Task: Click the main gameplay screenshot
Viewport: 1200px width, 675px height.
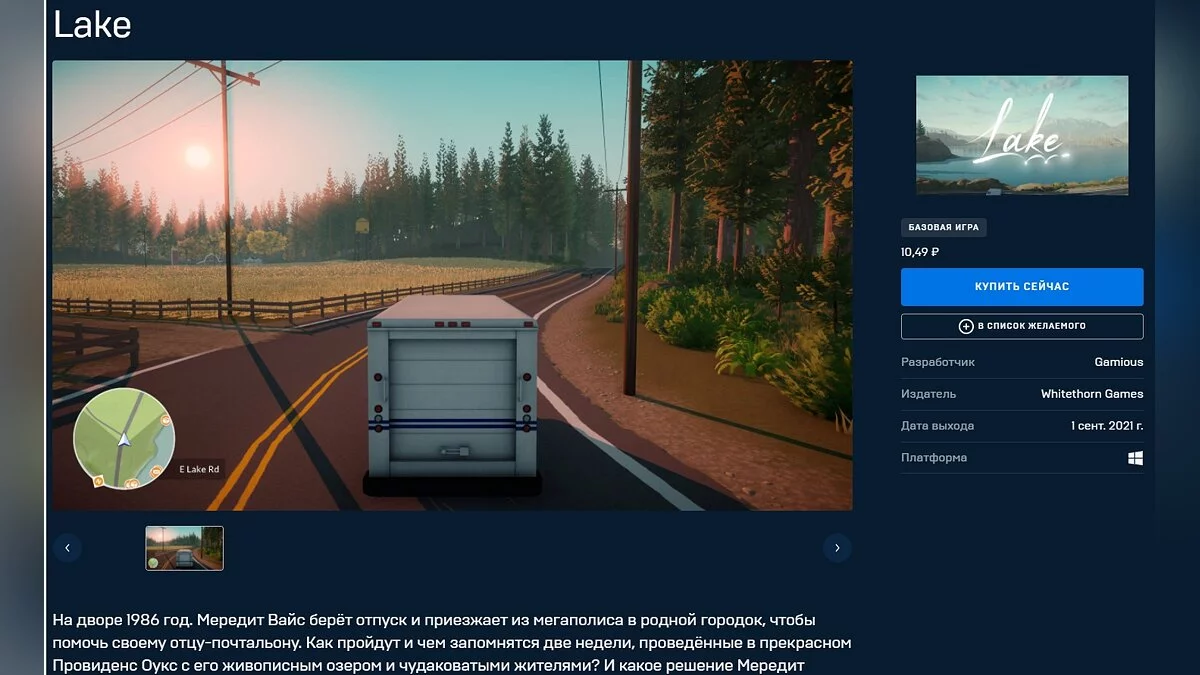Action: 452,285
